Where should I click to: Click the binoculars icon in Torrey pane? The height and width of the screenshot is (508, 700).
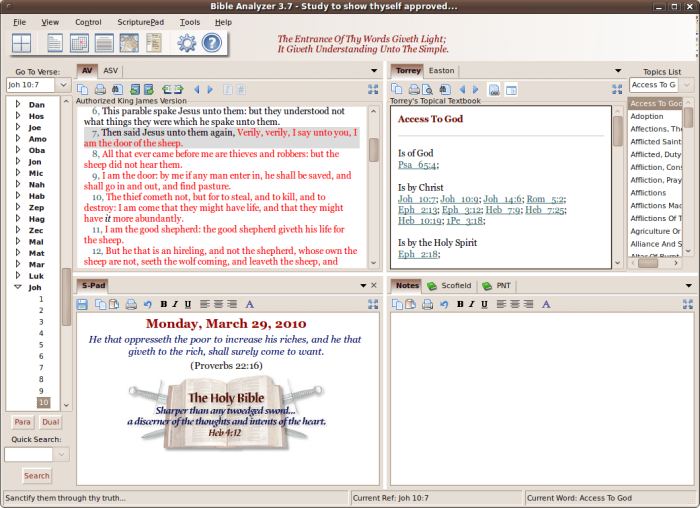445,89
